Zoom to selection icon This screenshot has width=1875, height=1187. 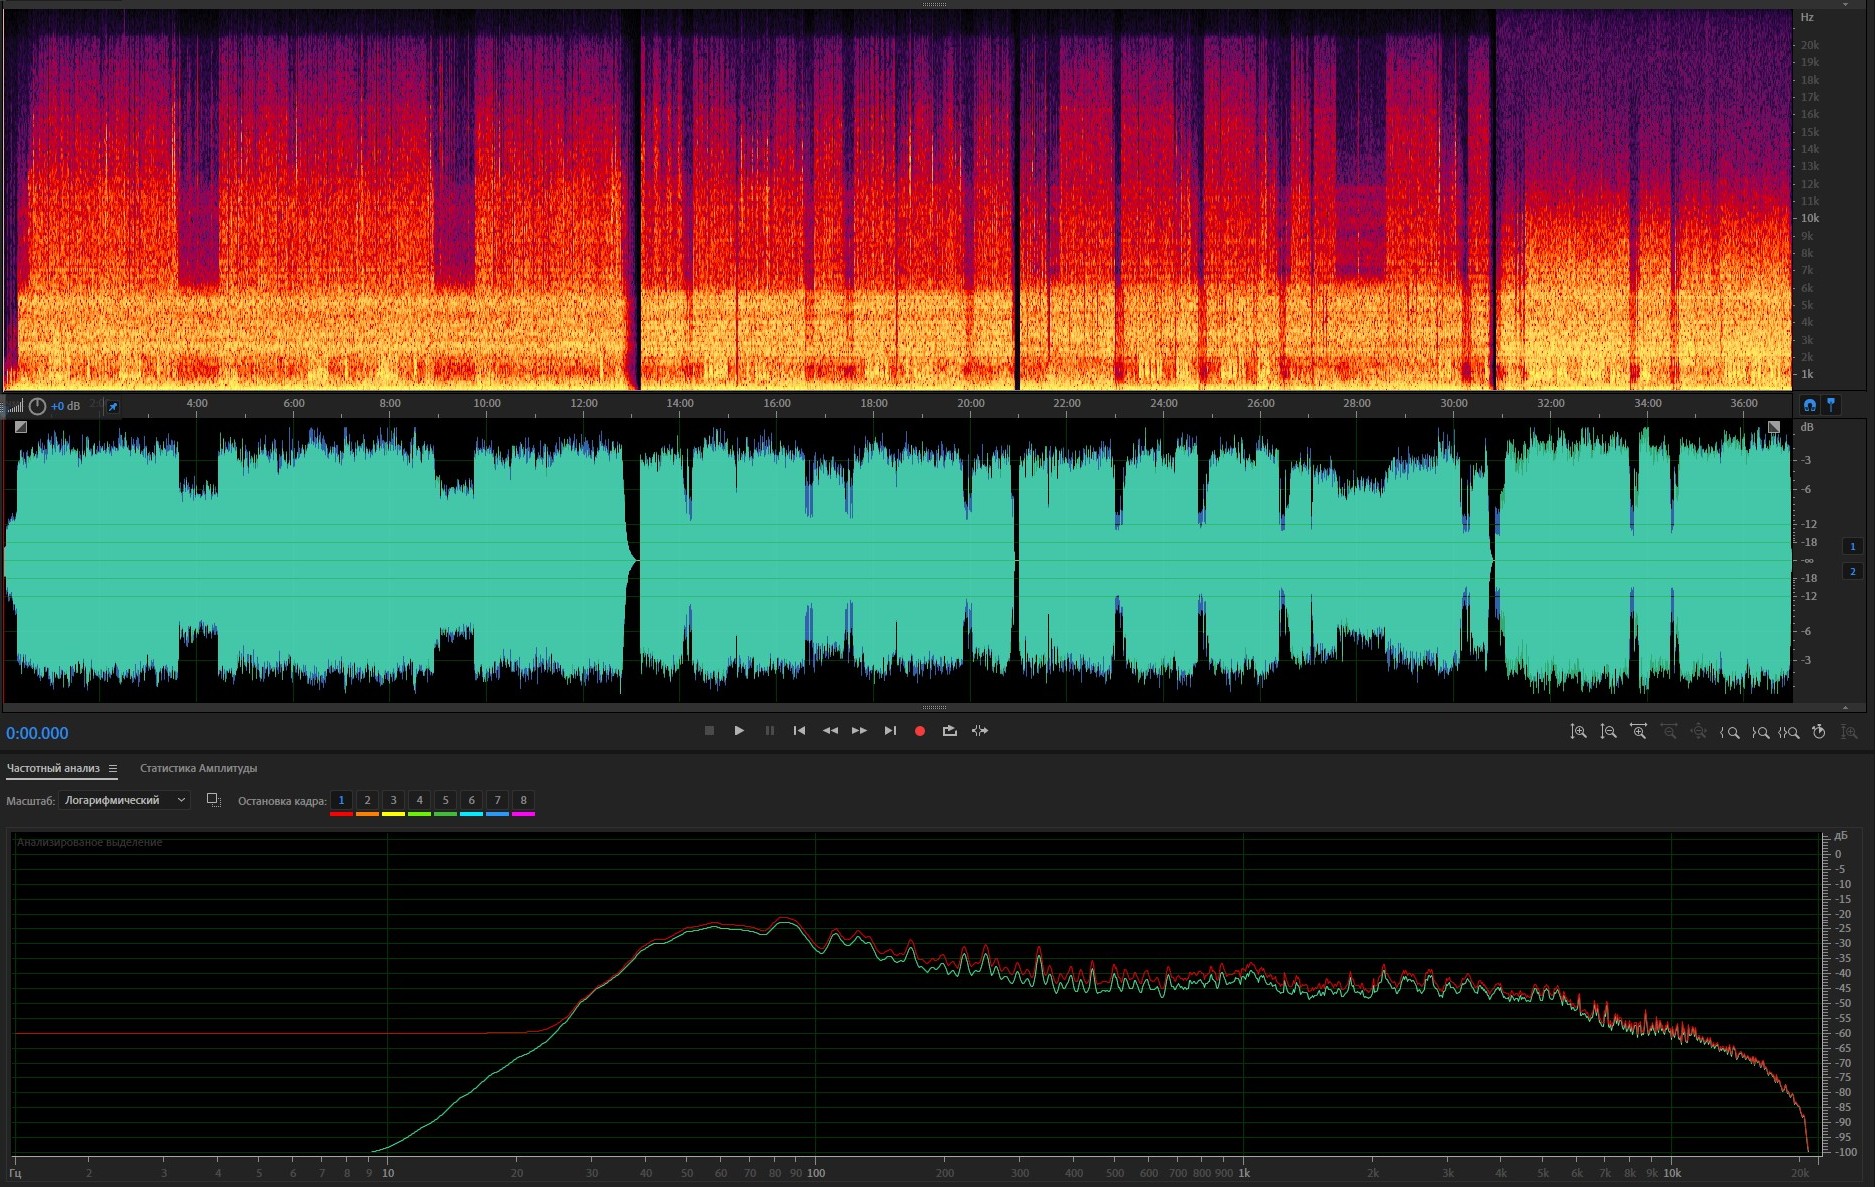click(x=1789, y=732)
